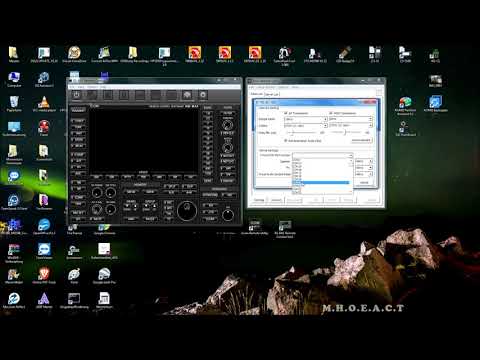480x360 pixels.
Task: Open the first menu in the remote utility window
Action: pyautogui.click(x=252, y=87)
